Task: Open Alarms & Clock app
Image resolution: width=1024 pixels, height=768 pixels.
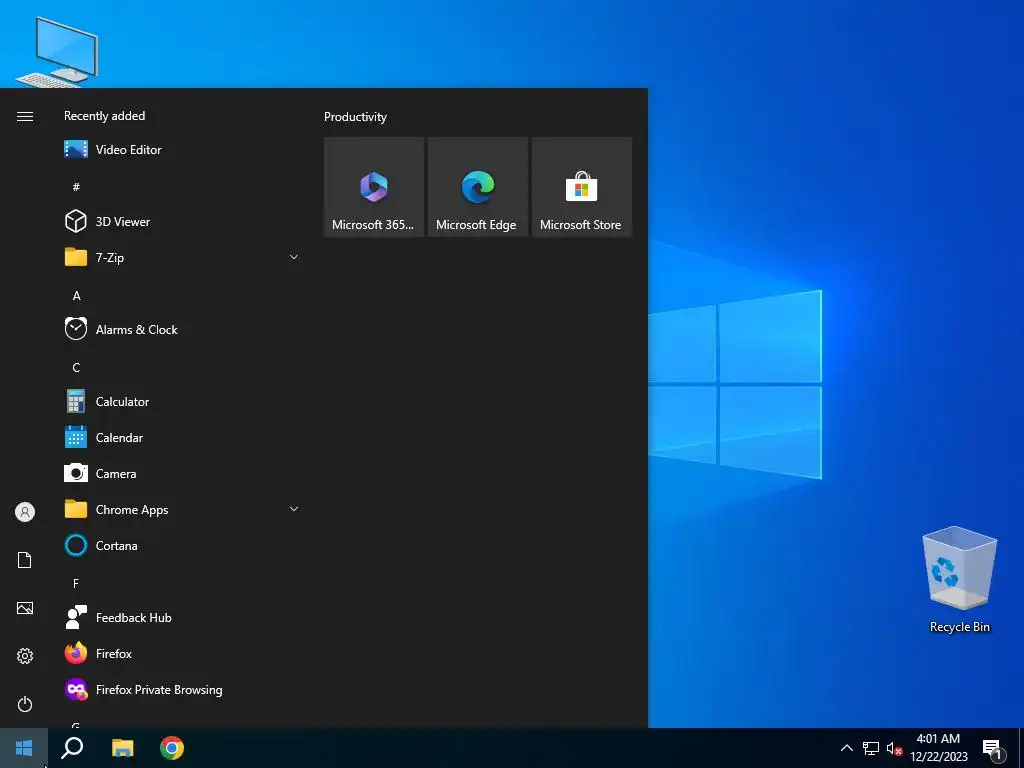Action: click(x=182, y=329)
